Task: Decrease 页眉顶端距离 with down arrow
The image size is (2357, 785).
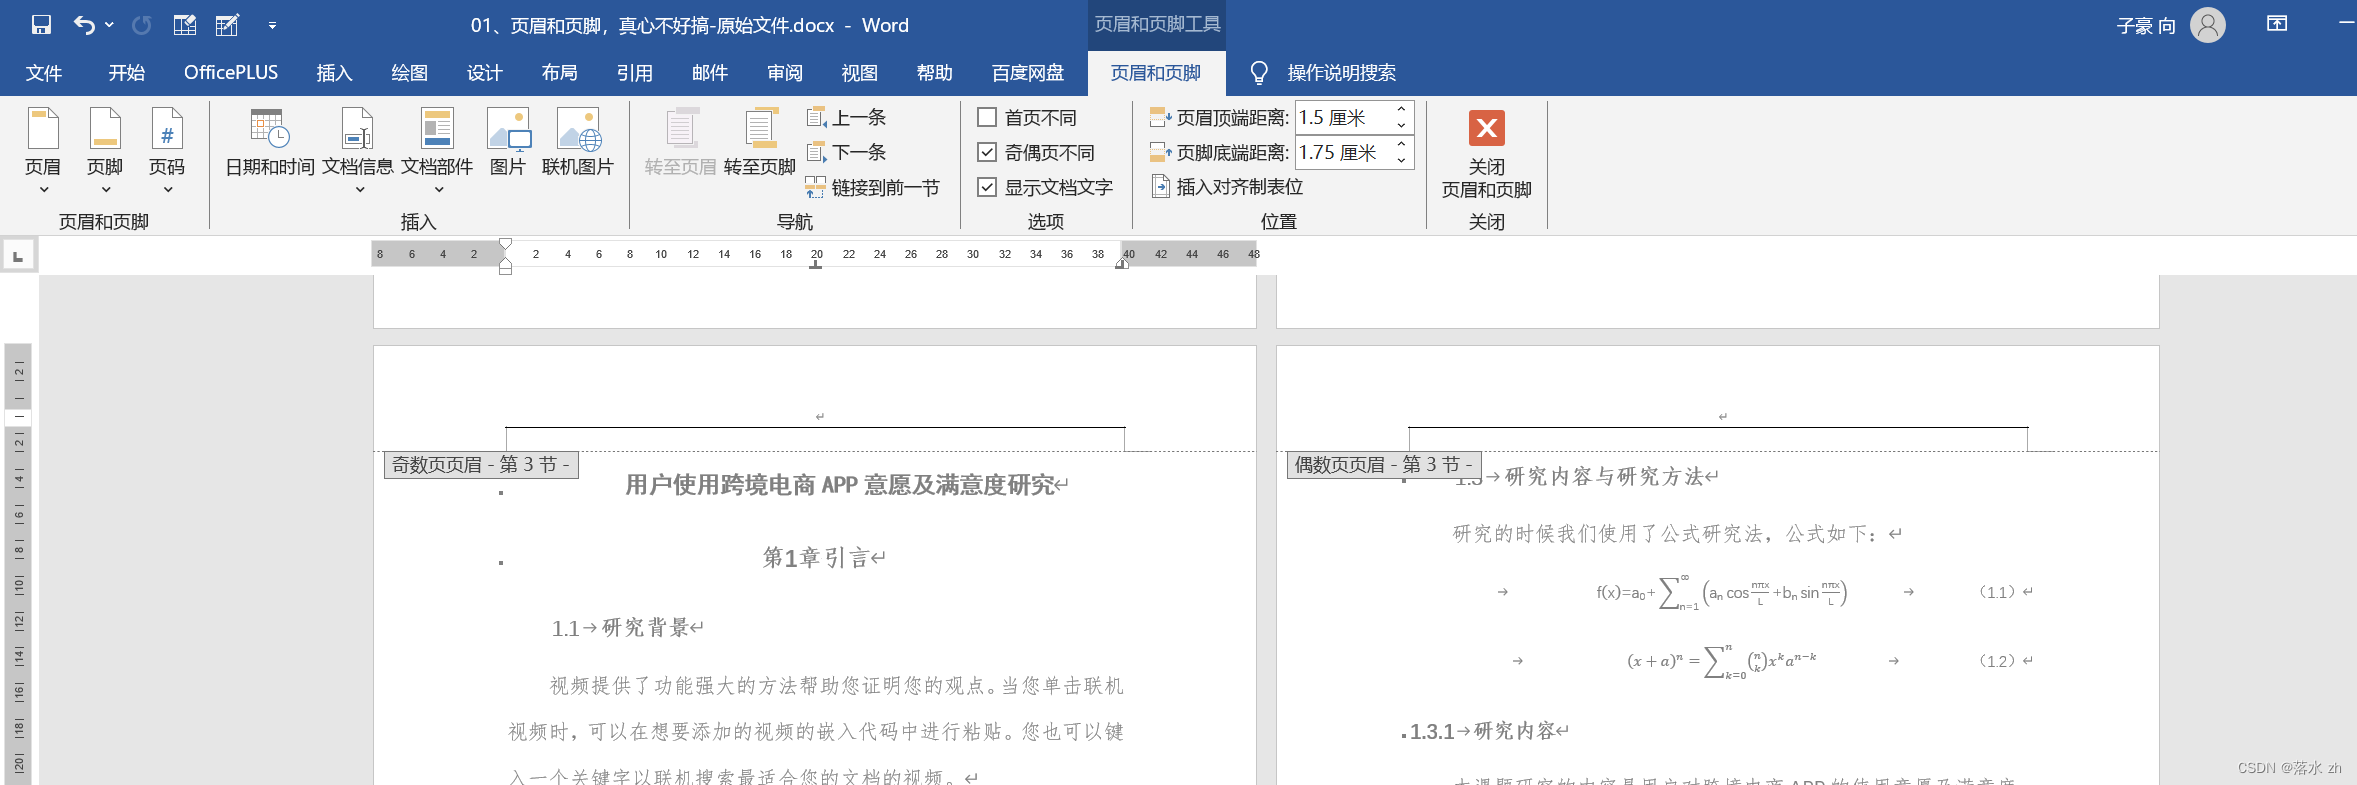Action: coord(1402,126)
